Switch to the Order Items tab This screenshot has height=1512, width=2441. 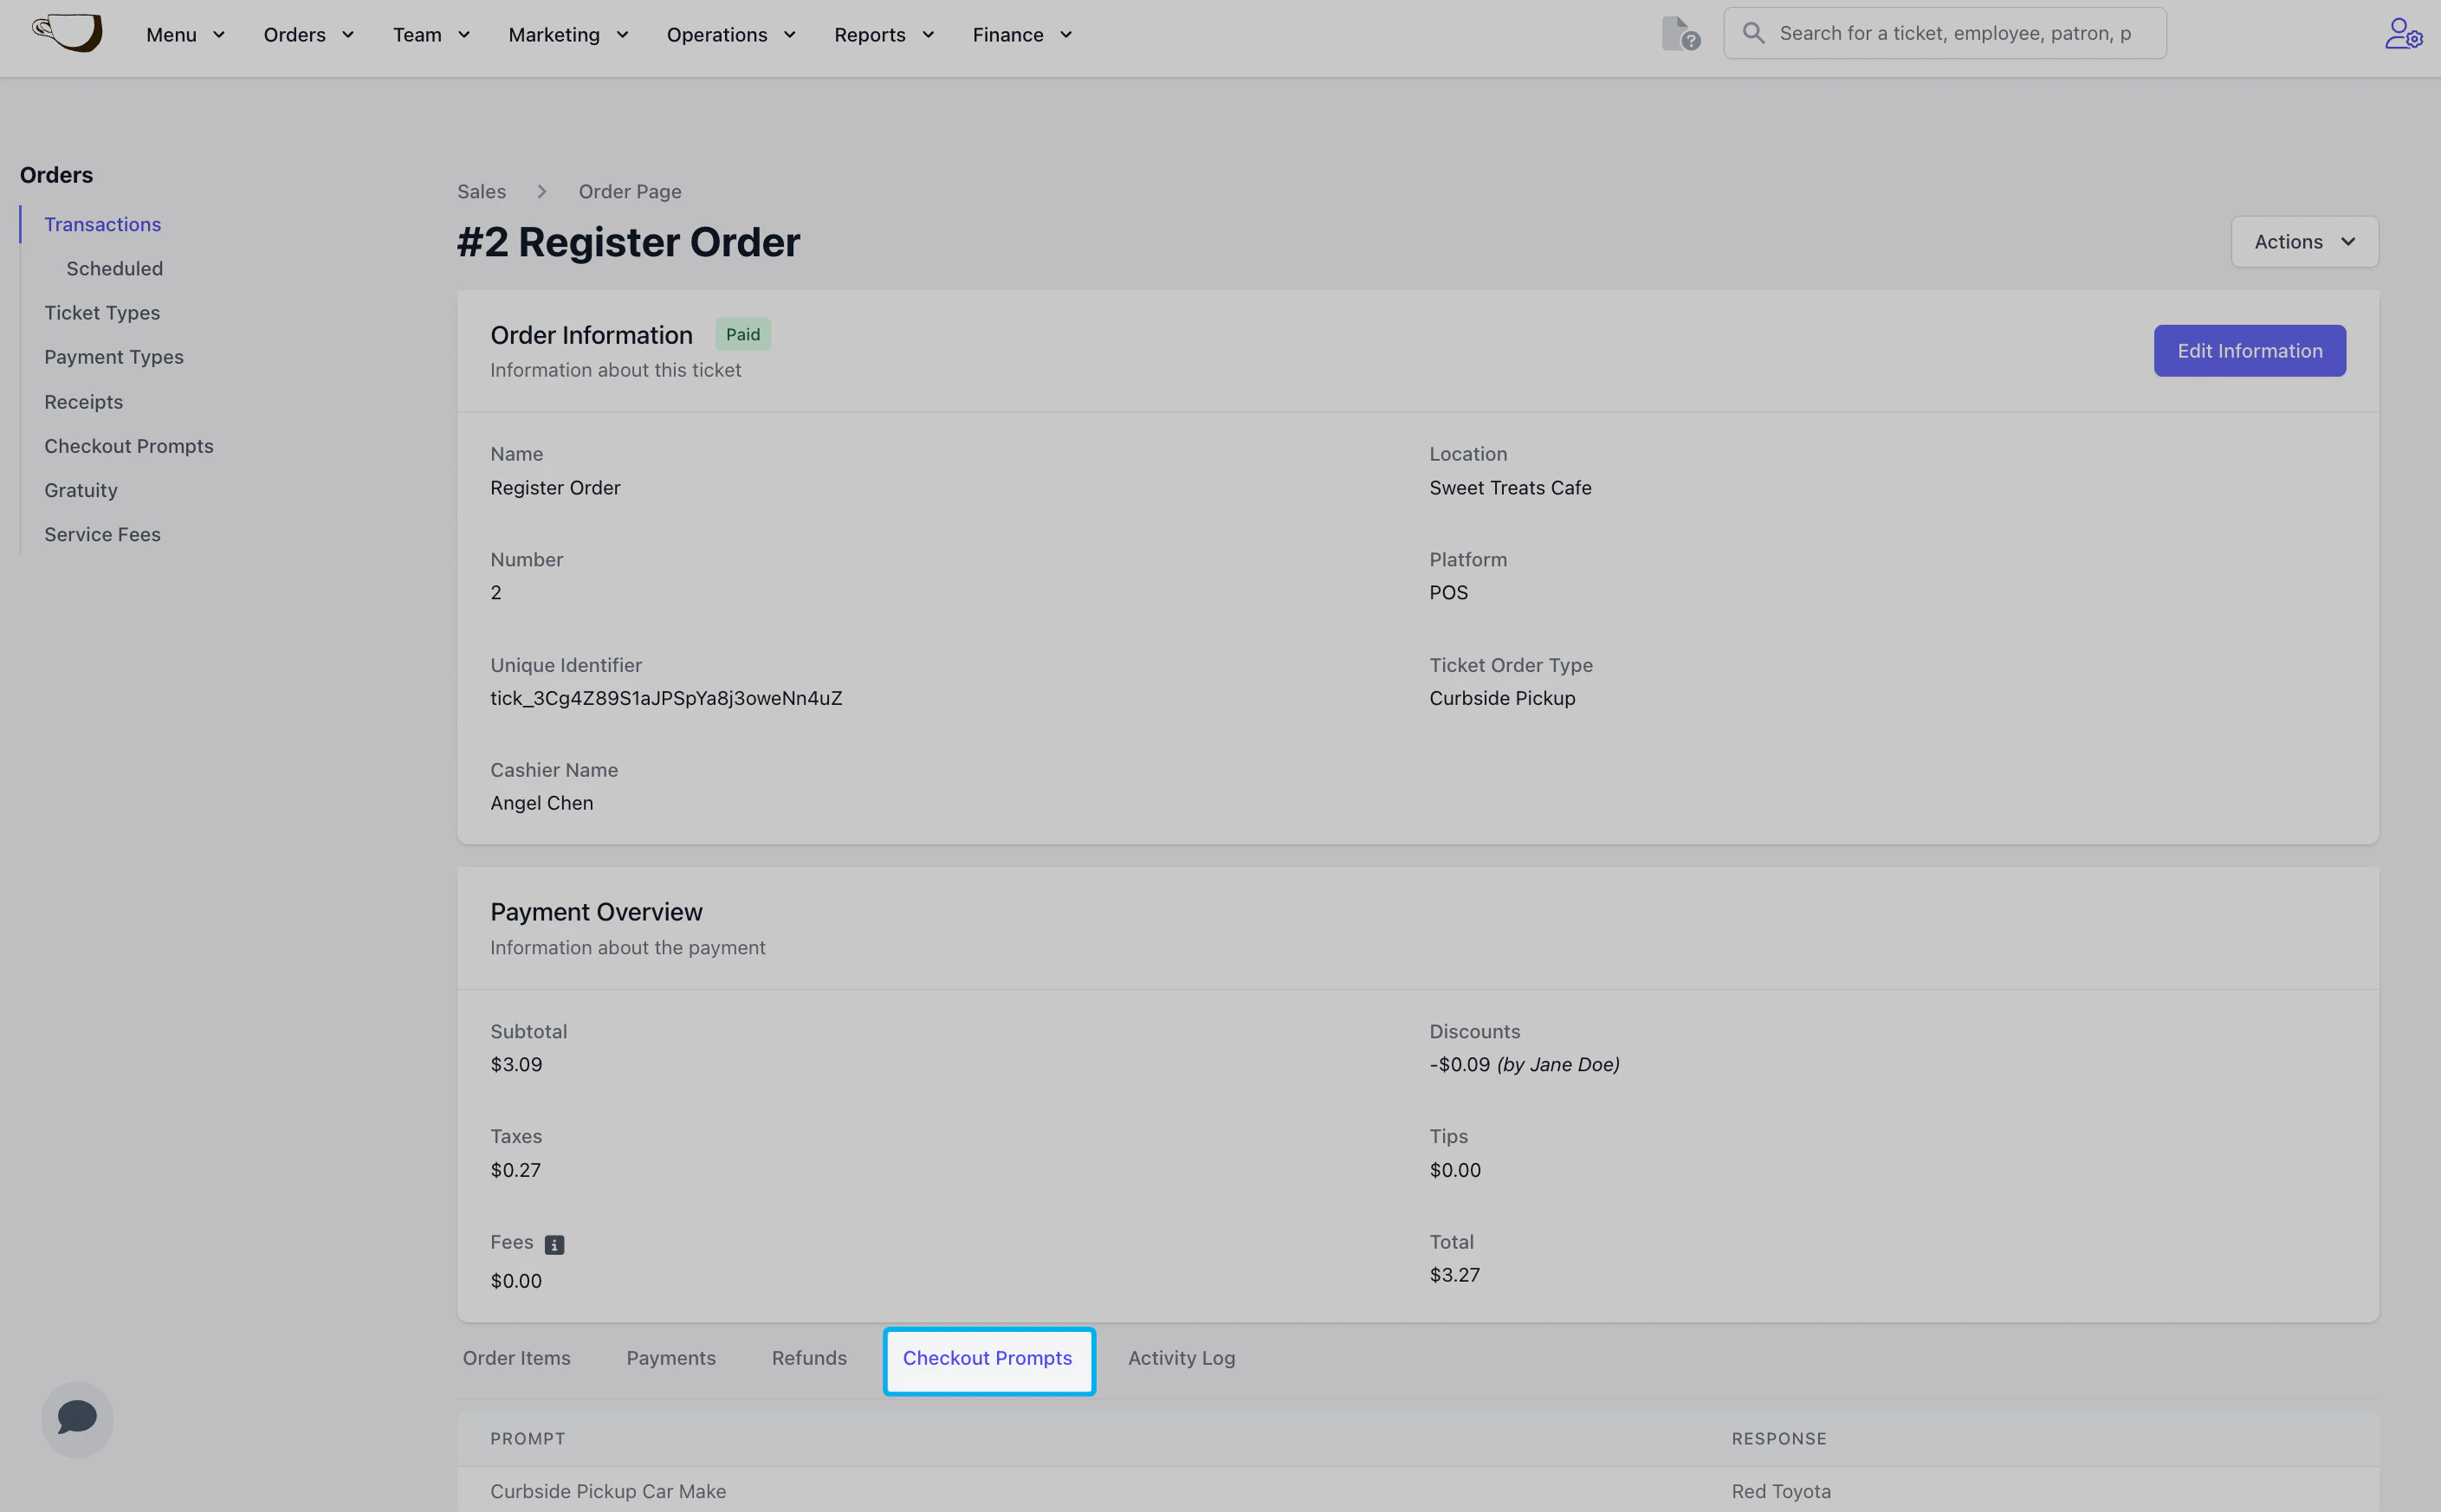516,1358
